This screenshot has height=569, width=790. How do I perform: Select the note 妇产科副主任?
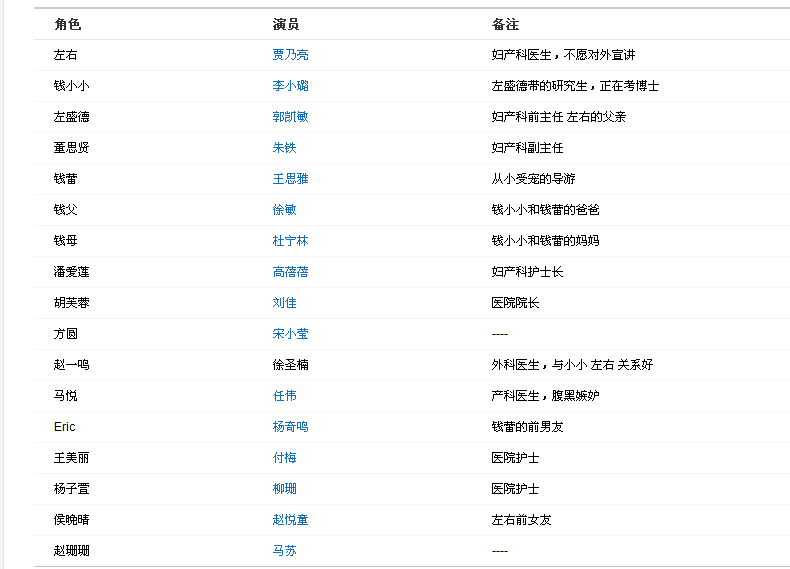[x=528, y=148]
